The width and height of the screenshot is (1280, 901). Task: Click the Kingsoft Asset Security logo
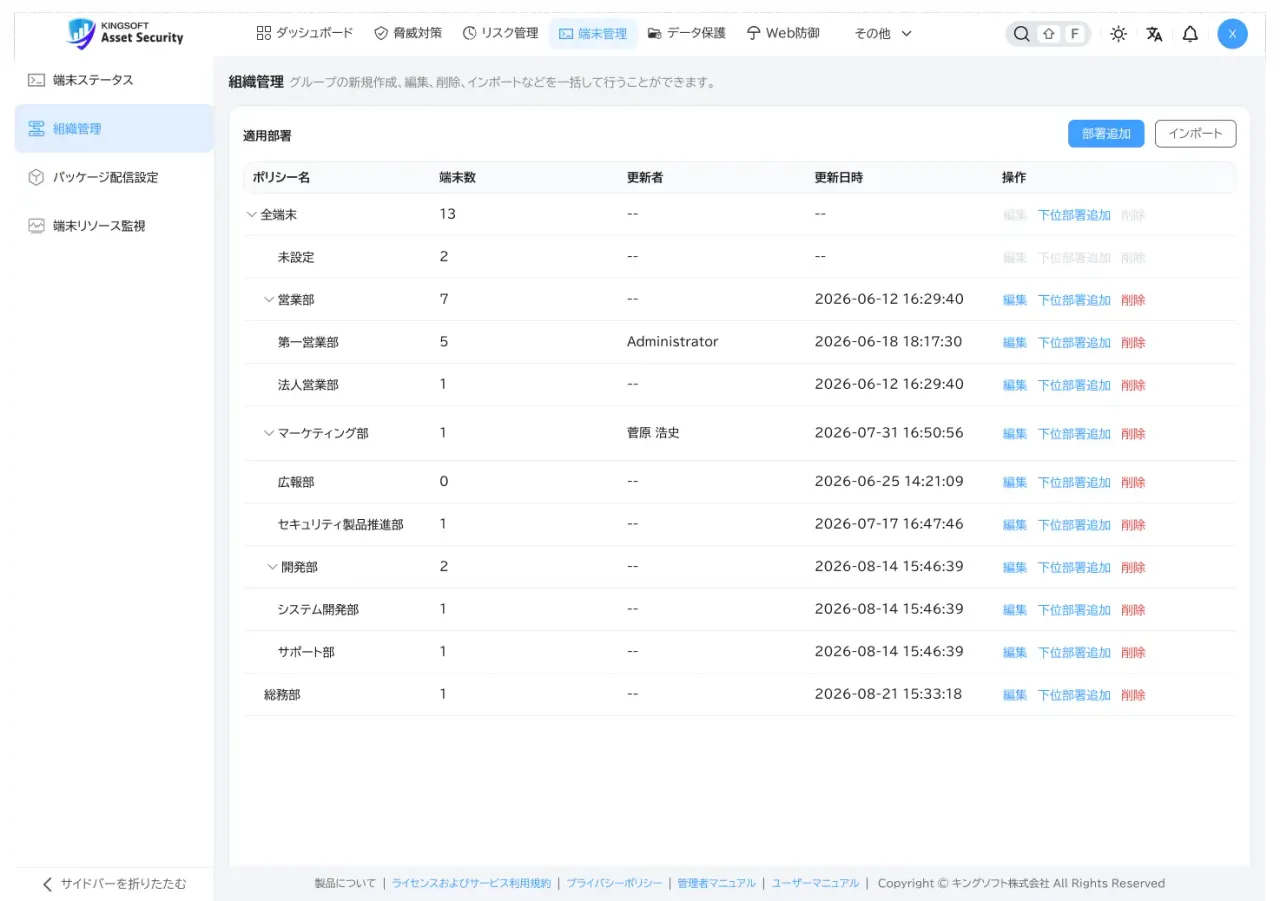pos(125,33)
